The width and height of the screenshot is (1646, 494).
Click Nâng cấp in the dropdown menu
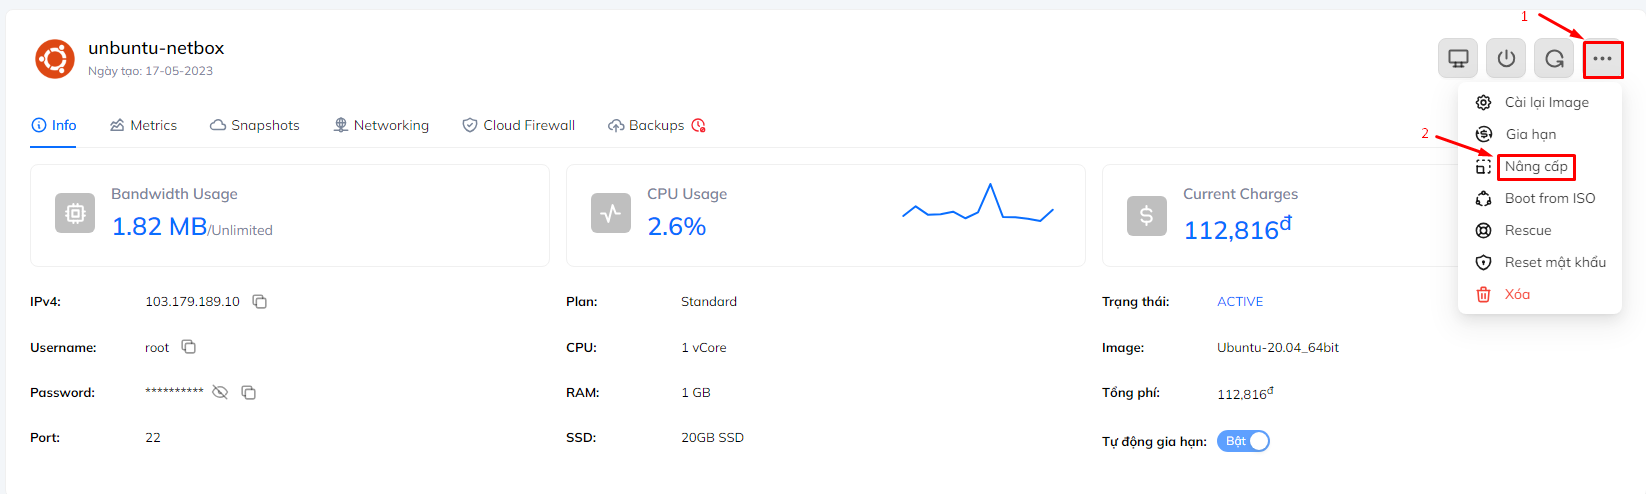tap(1536, 166)
